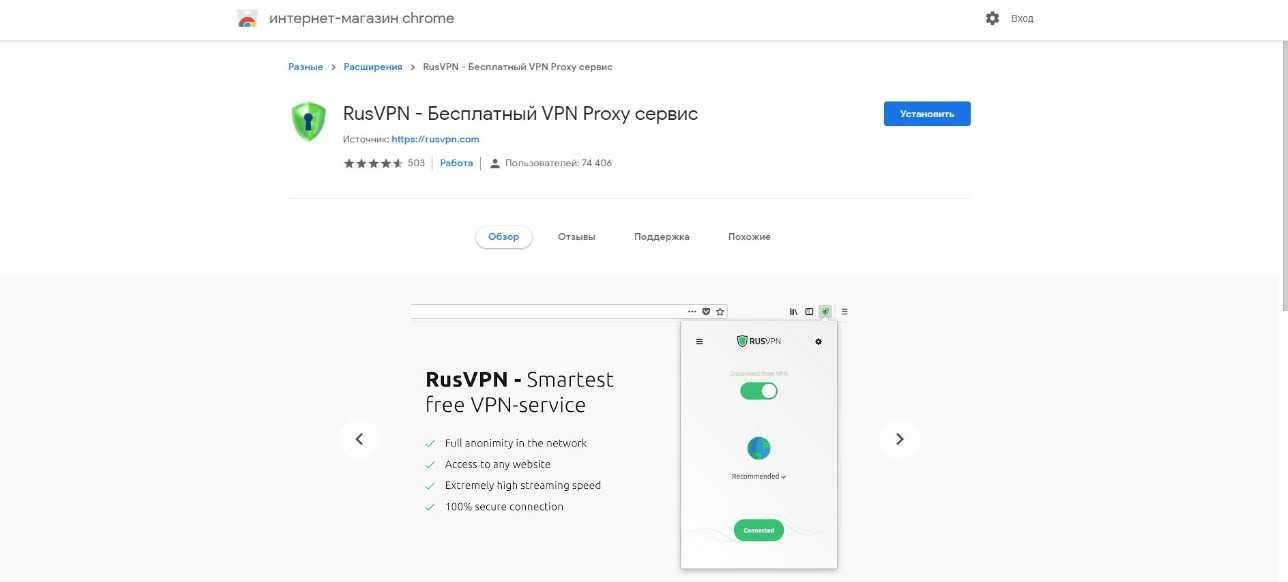This screenshot has height=582, width=1288.
Task: Click the RusVPN green shield icon
Action: point(309,121)
